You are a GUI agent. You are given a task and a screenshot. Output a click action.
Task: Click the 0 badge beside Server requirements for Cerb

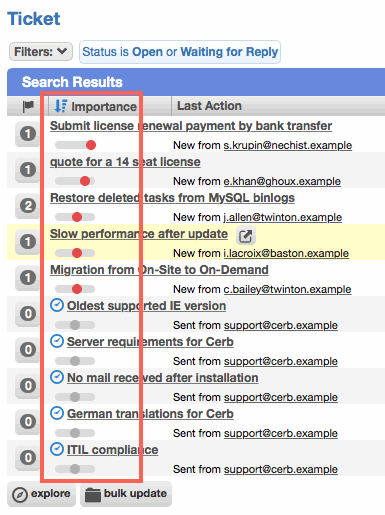tap(28, 350)
